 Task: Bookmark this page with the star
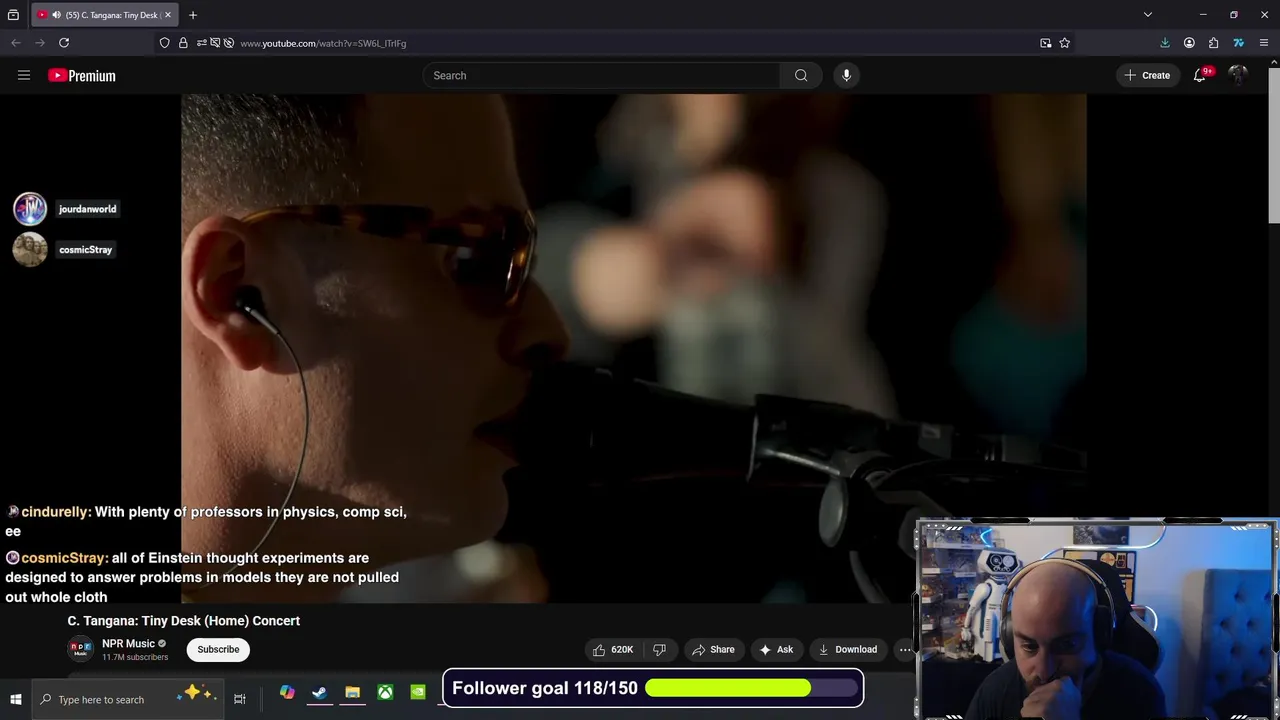tap(1065, 43)
